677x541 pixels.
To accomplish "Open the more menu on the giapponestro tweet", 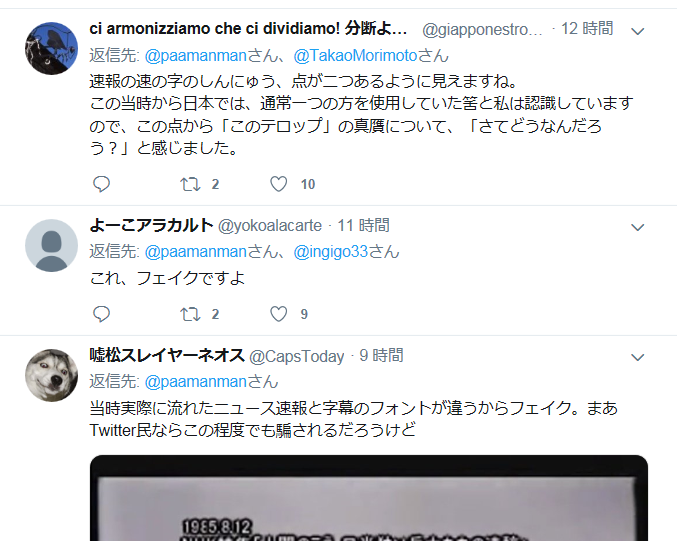I will (637, 31).
